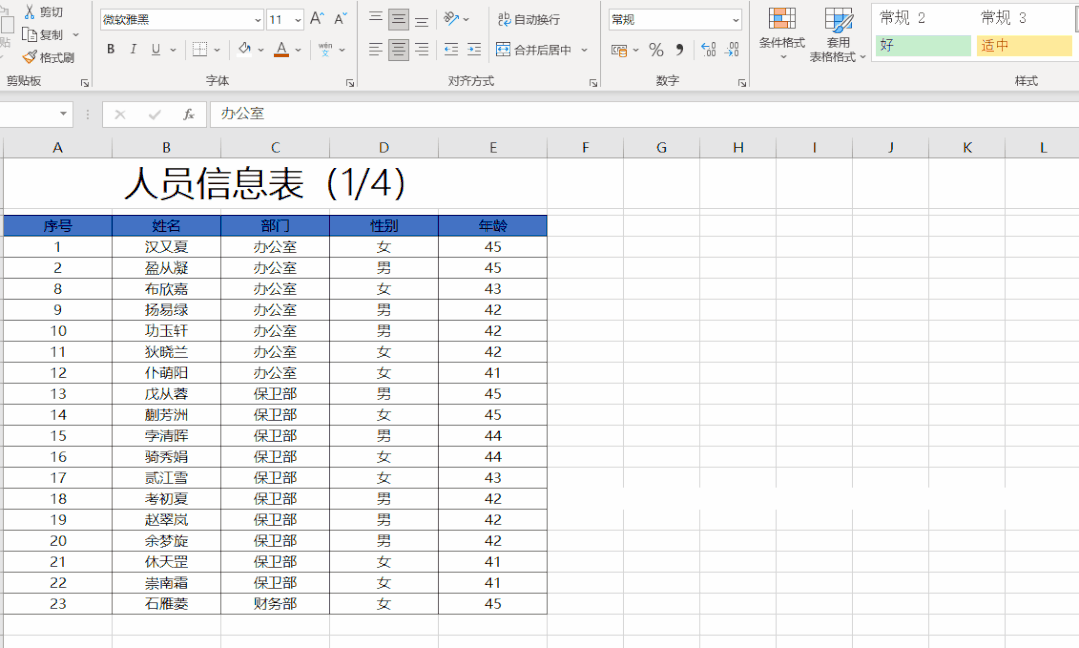1079x648 pixels.
Task: Align text to top of cell
Action: point(376,19)
